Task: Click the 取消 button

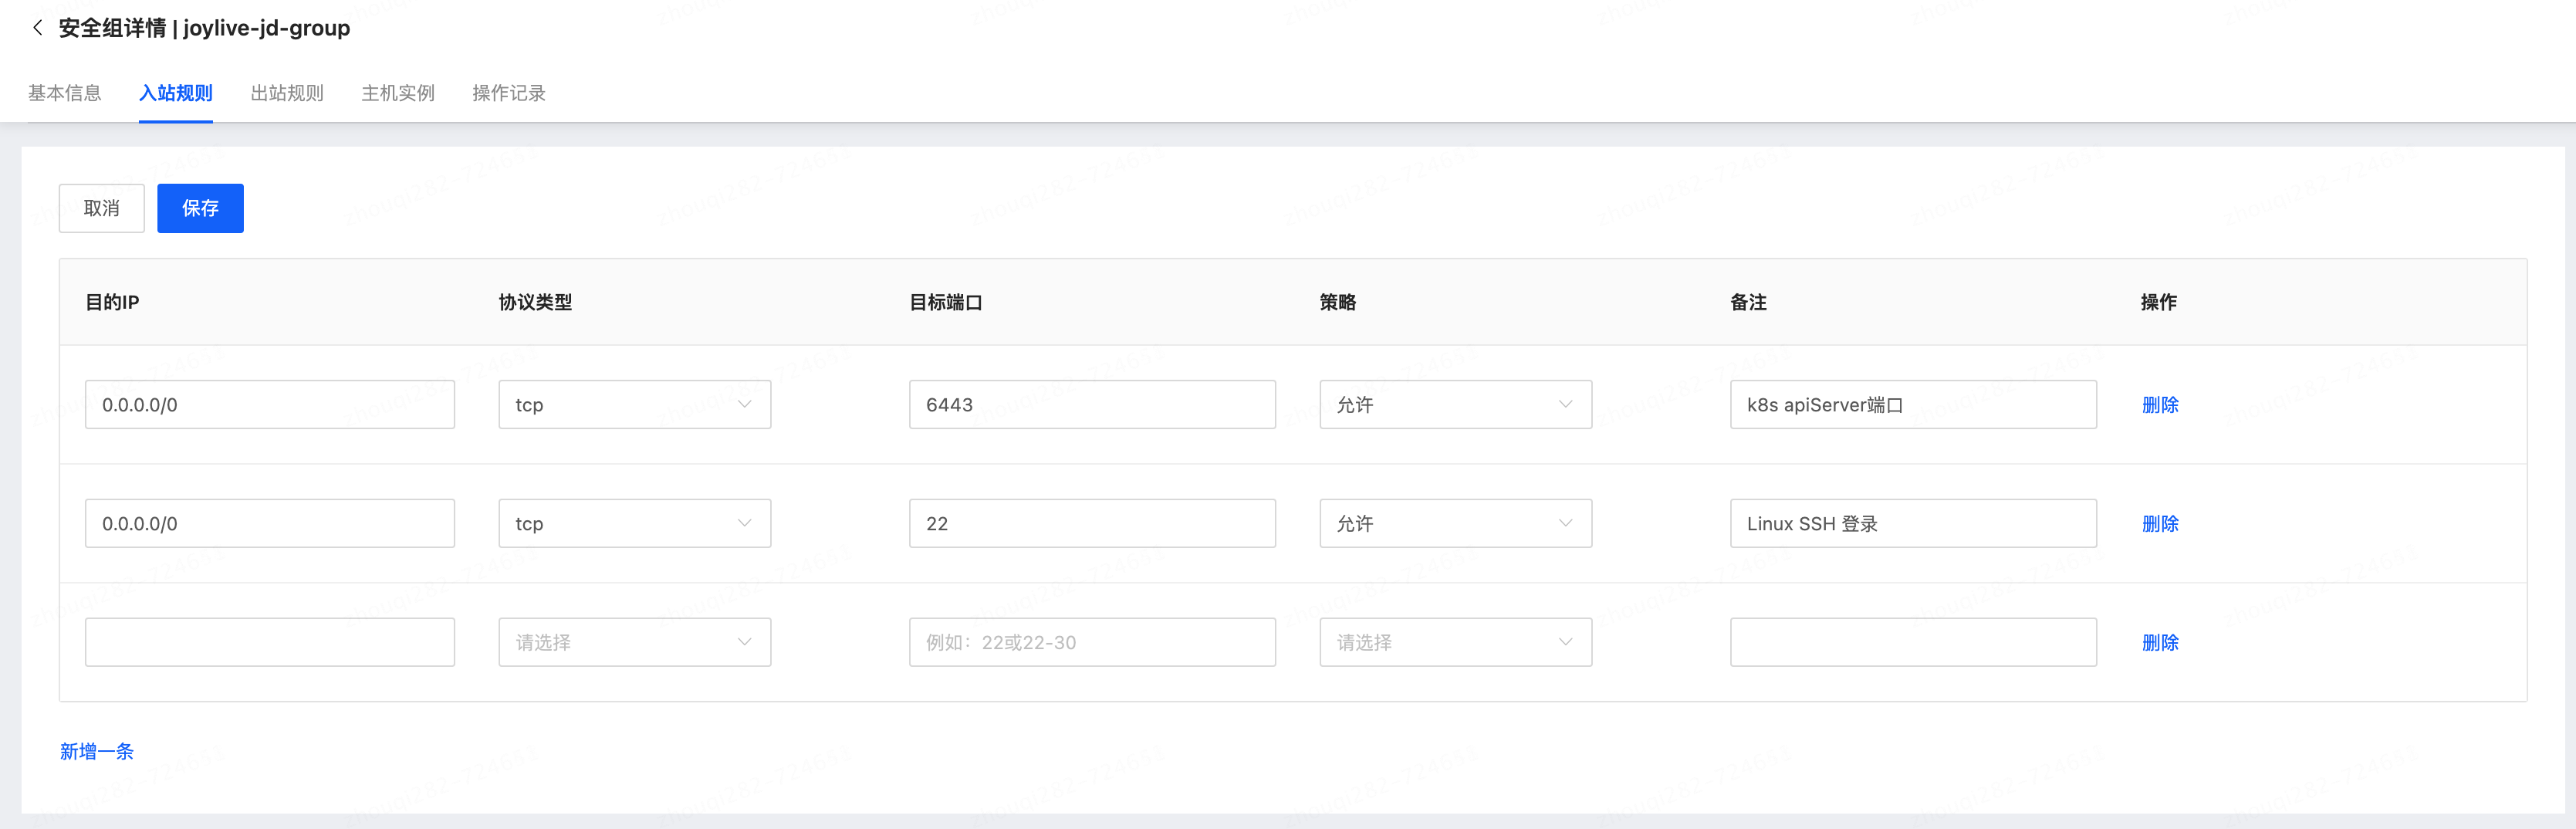Action: coord(102,208)
